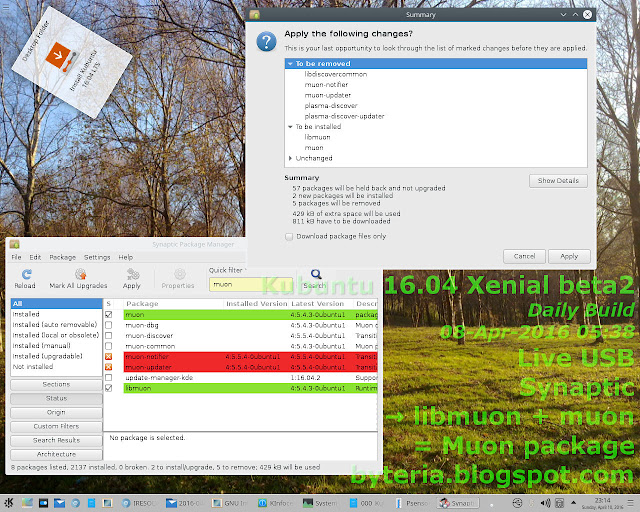Viewport: 640px width, 512px height.
Task: Toggle the muon package checkbox
Action: [109, 314]
